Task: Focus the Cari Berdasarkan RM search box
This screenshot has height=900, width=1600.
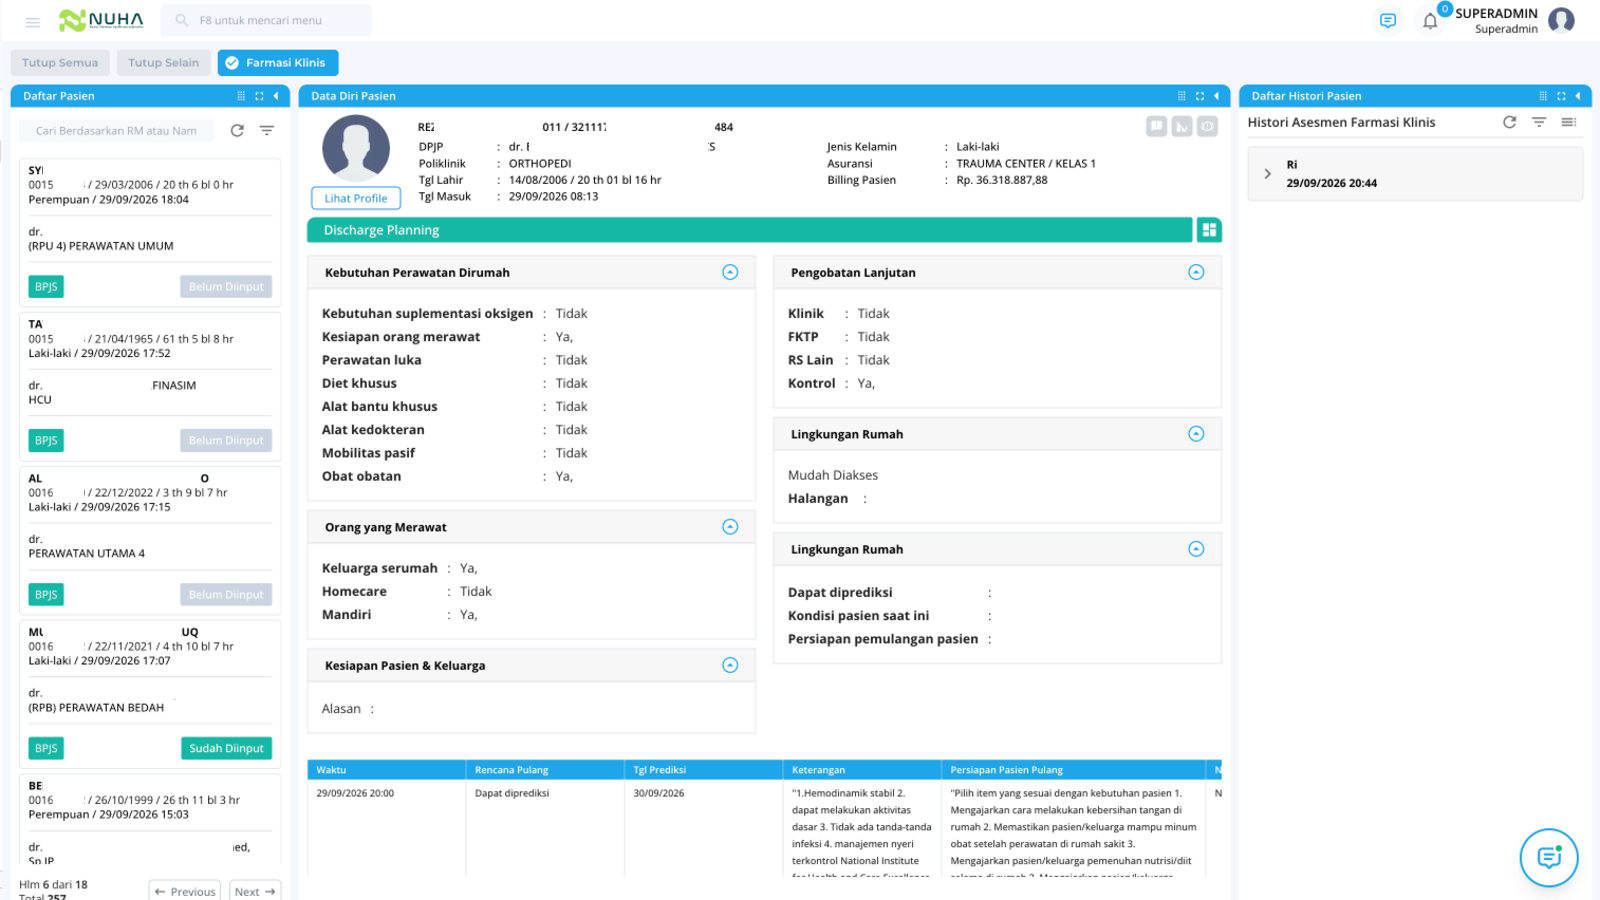Action: (119, 131)
